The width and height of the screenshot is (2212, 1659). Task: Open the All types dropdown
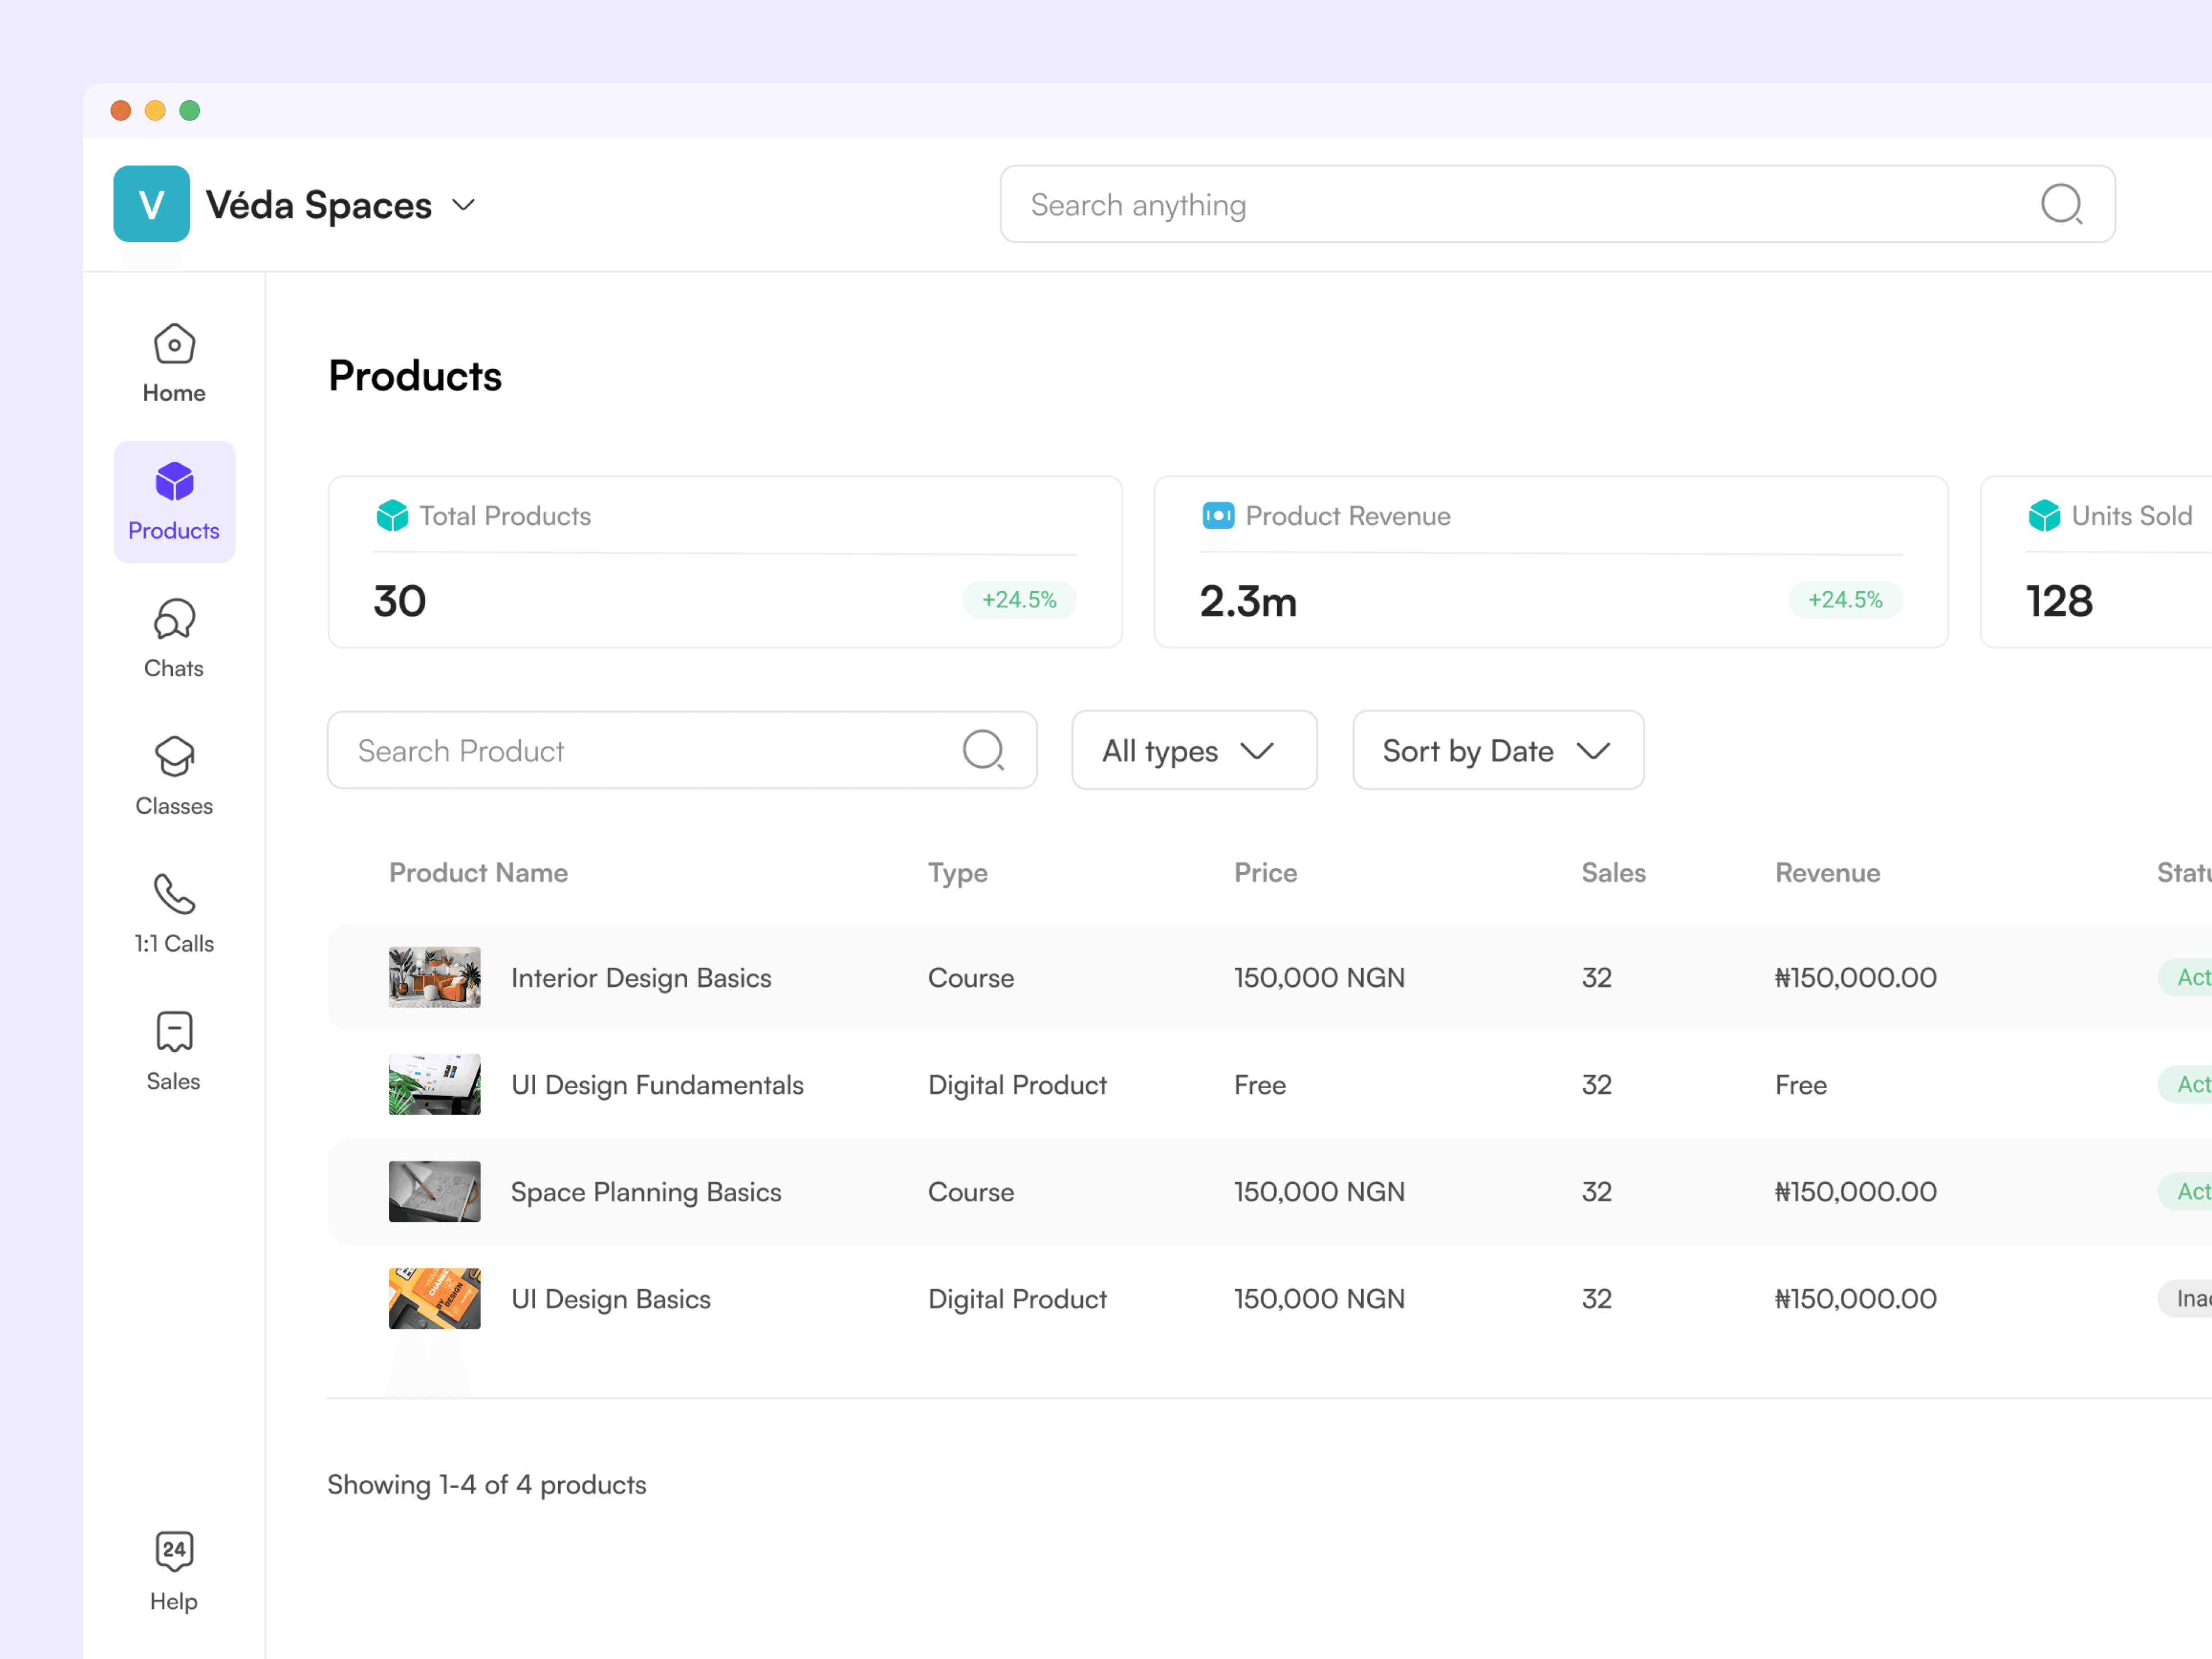coord(1194,750)
